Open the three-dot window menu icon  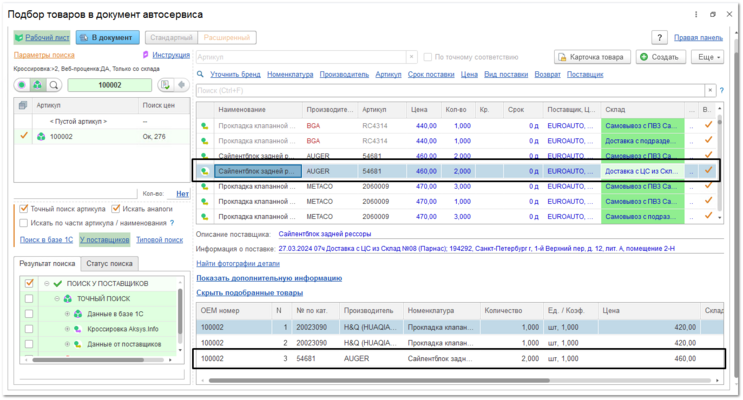pyautogui.click(x=696, y=15)
